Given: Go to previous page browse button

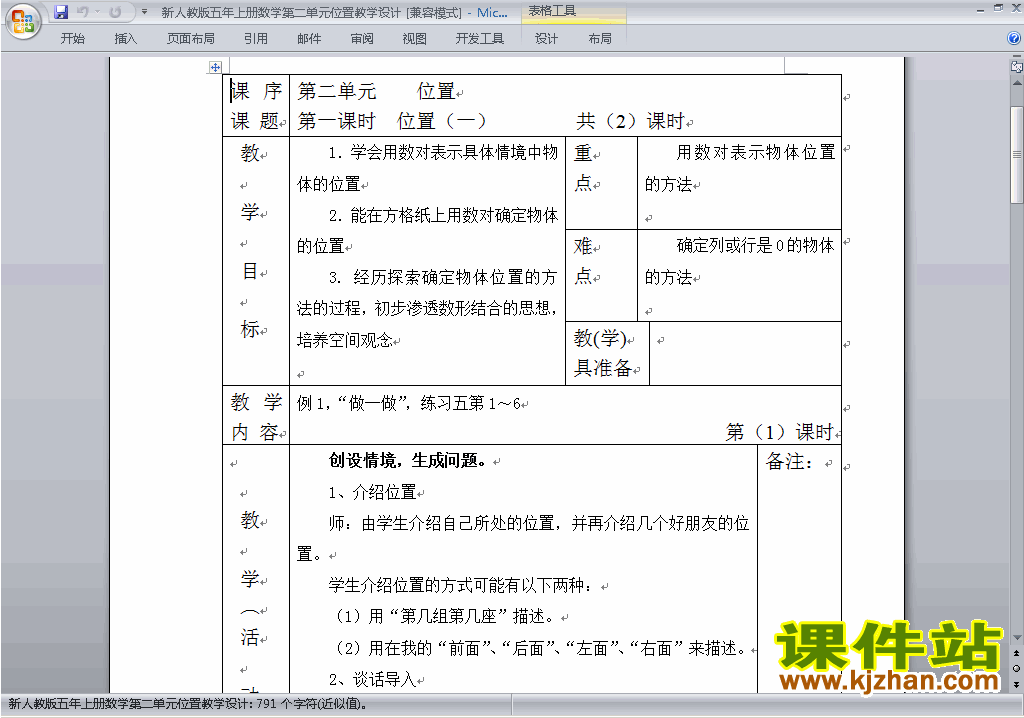Looking at the screenshot, I should pos(1016,653).
